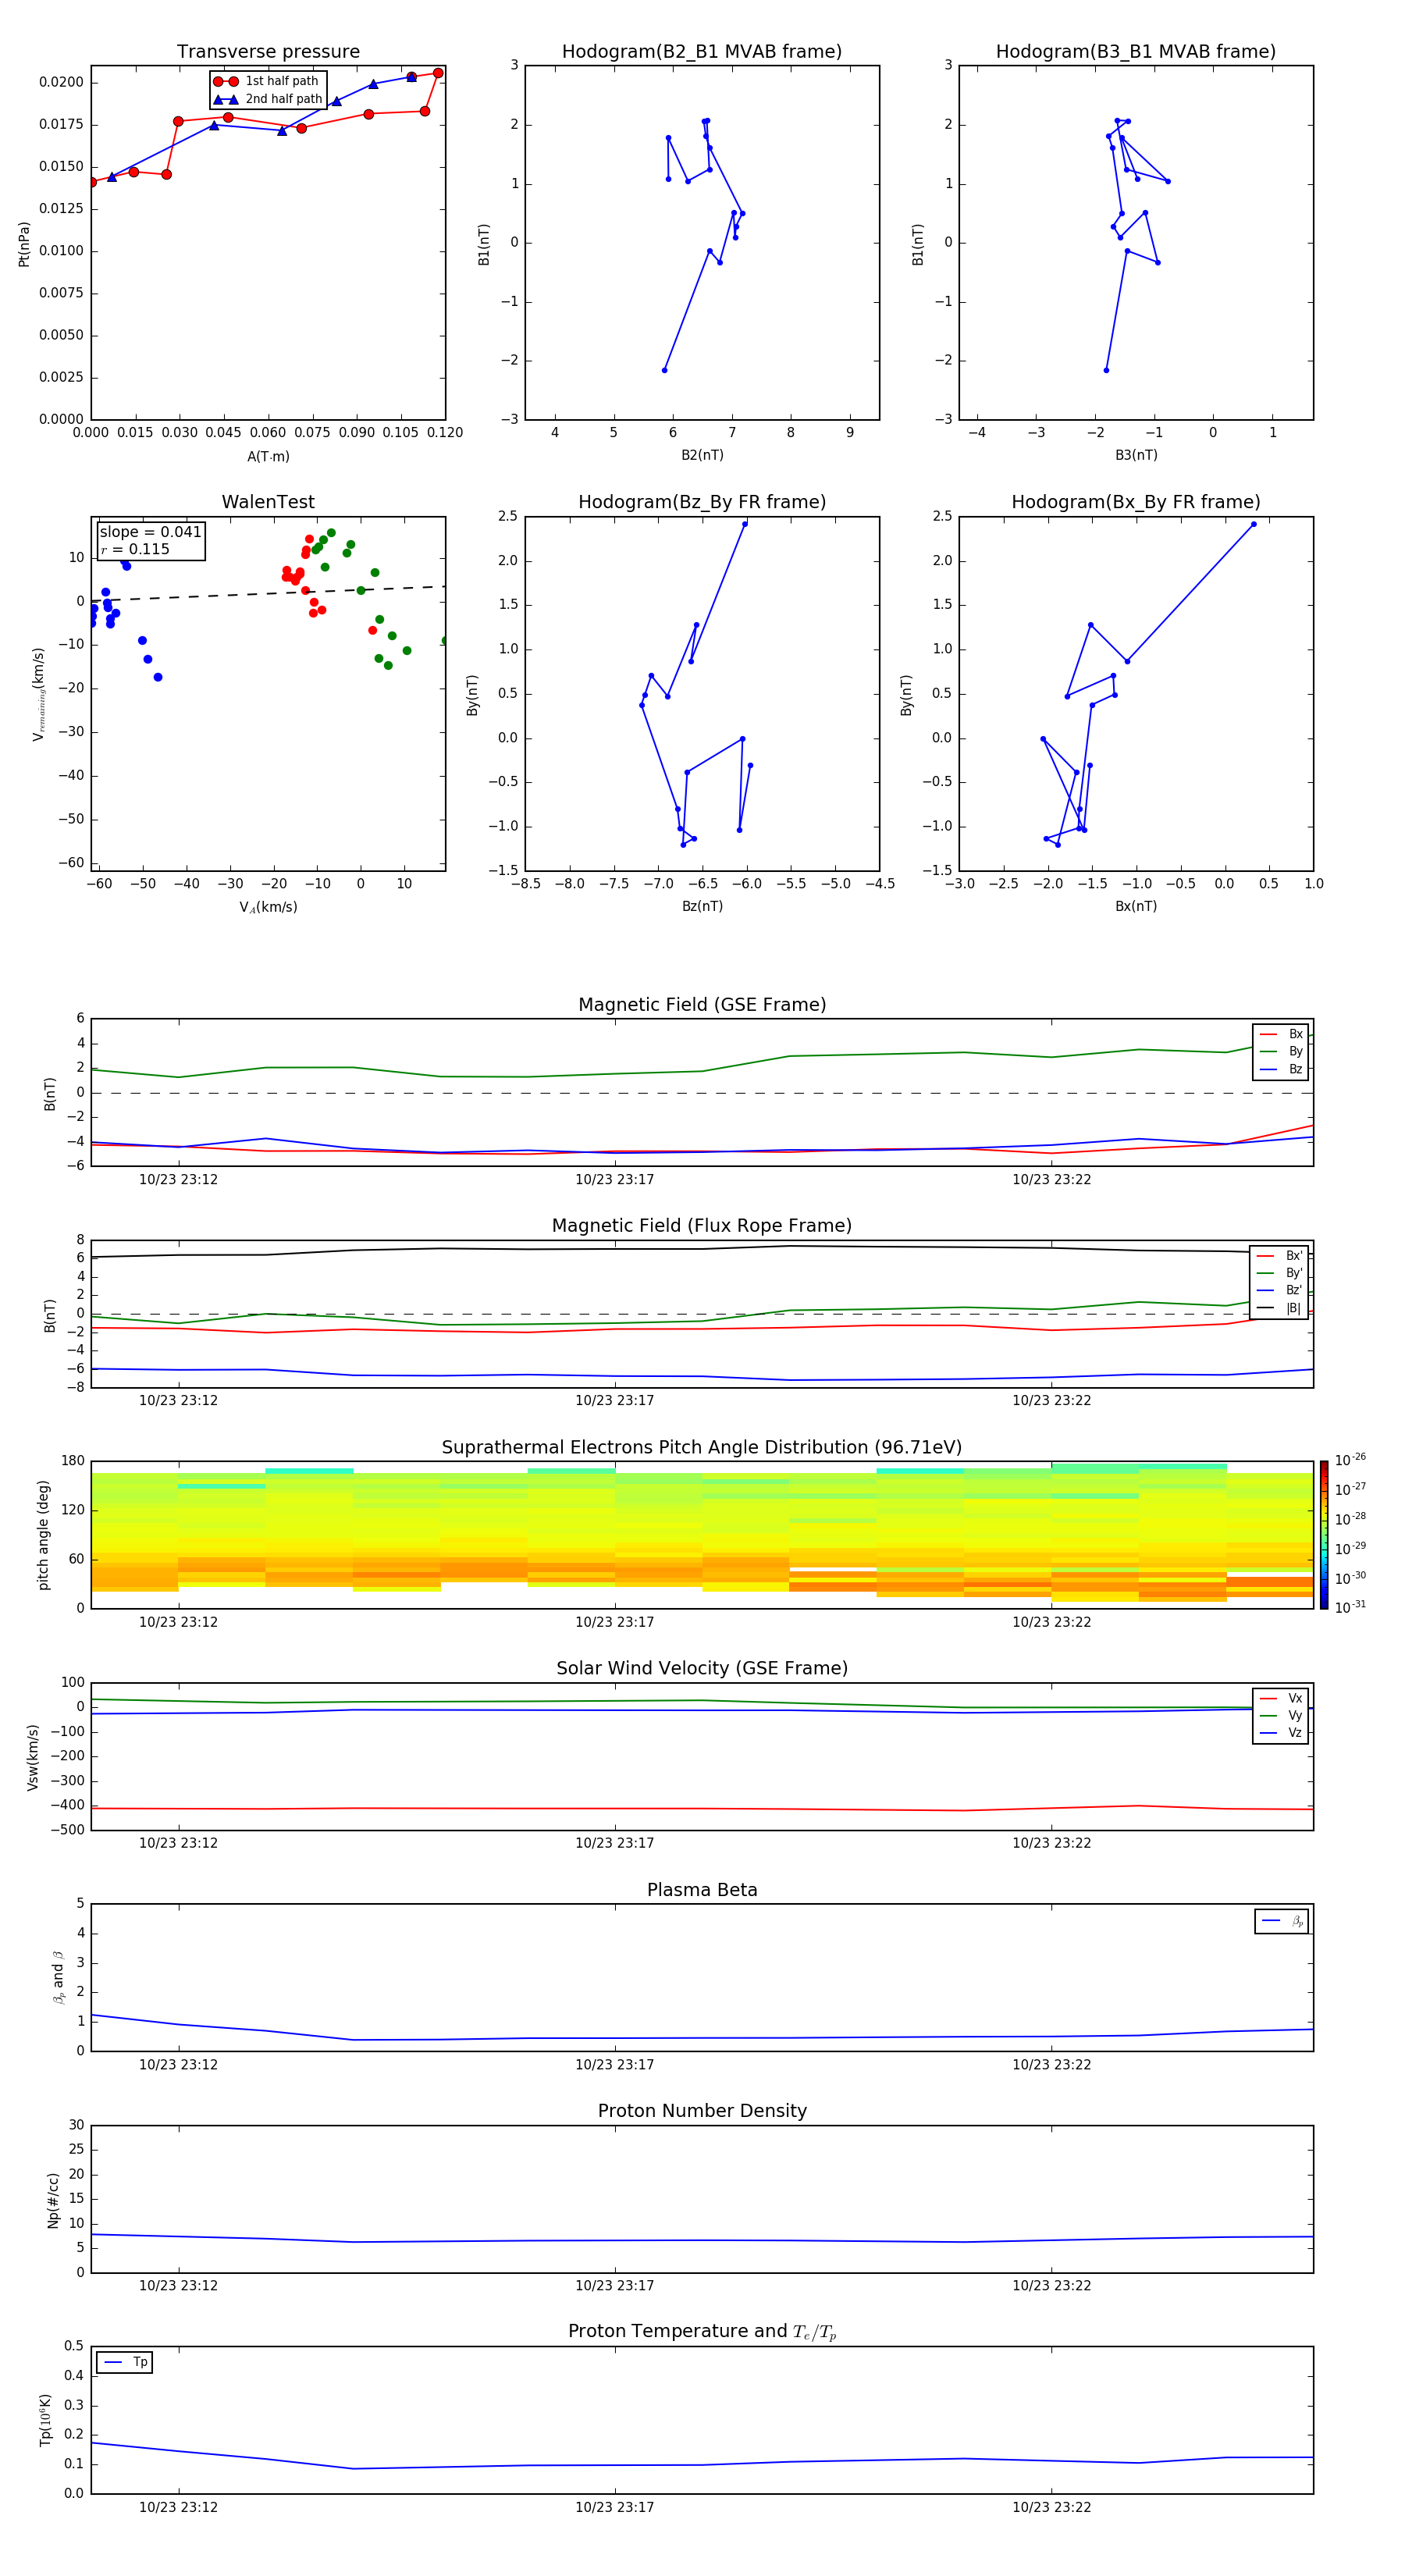Image resolution: width=1405 pixels, height=2576 pixels.
Task: Click the "V_A(km/s)" x-axis label
Action: click(x=268, y=907)
